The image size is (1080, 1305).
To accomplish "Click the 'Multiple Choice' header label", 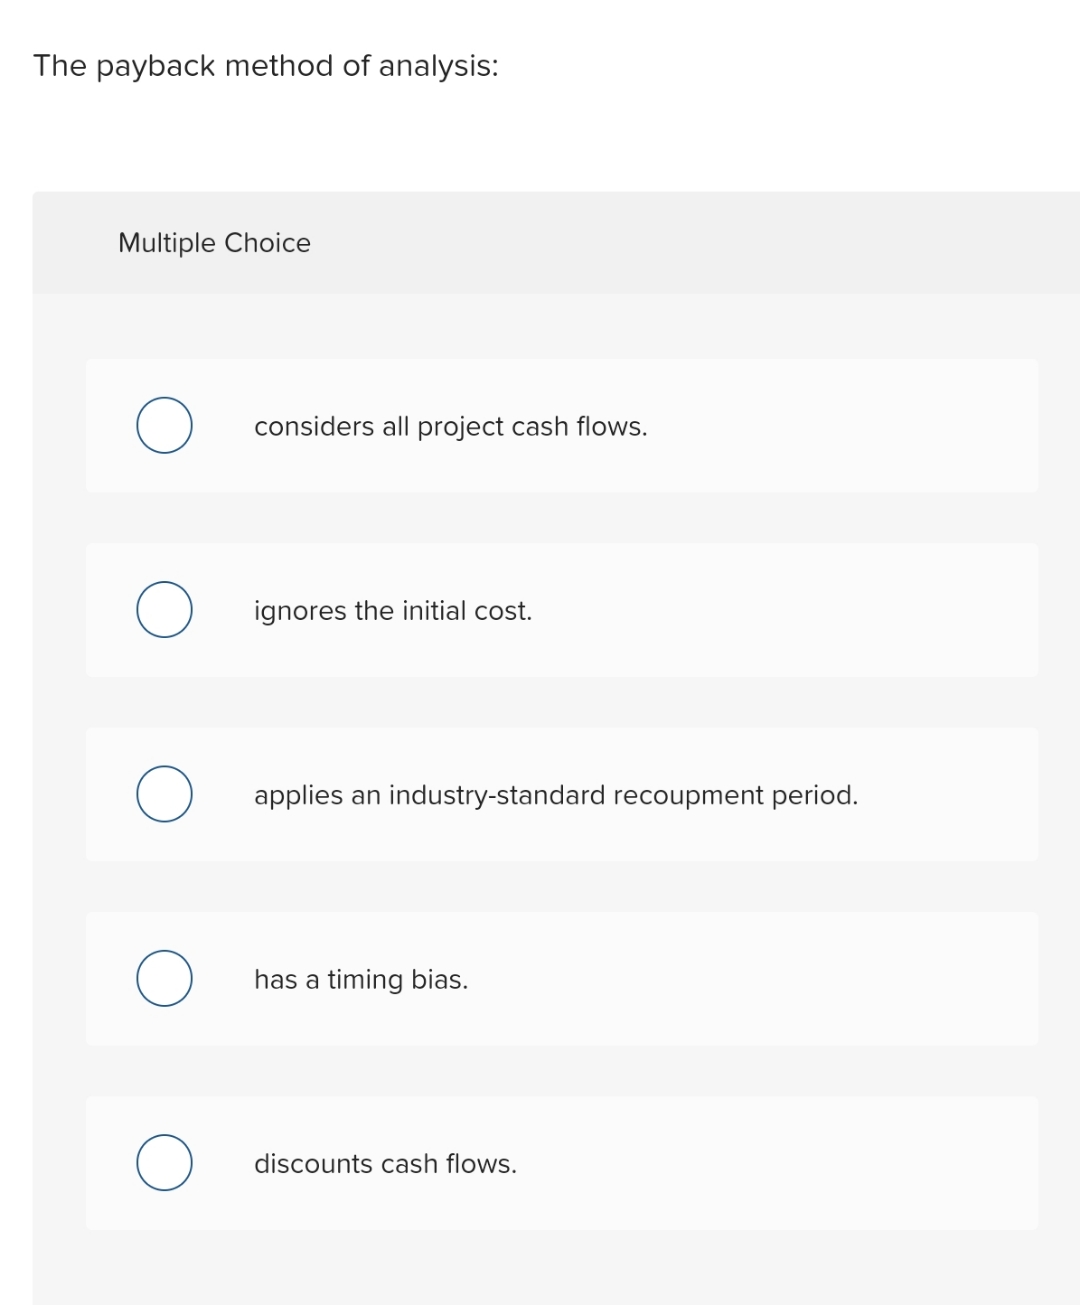I will click(213, 242).
